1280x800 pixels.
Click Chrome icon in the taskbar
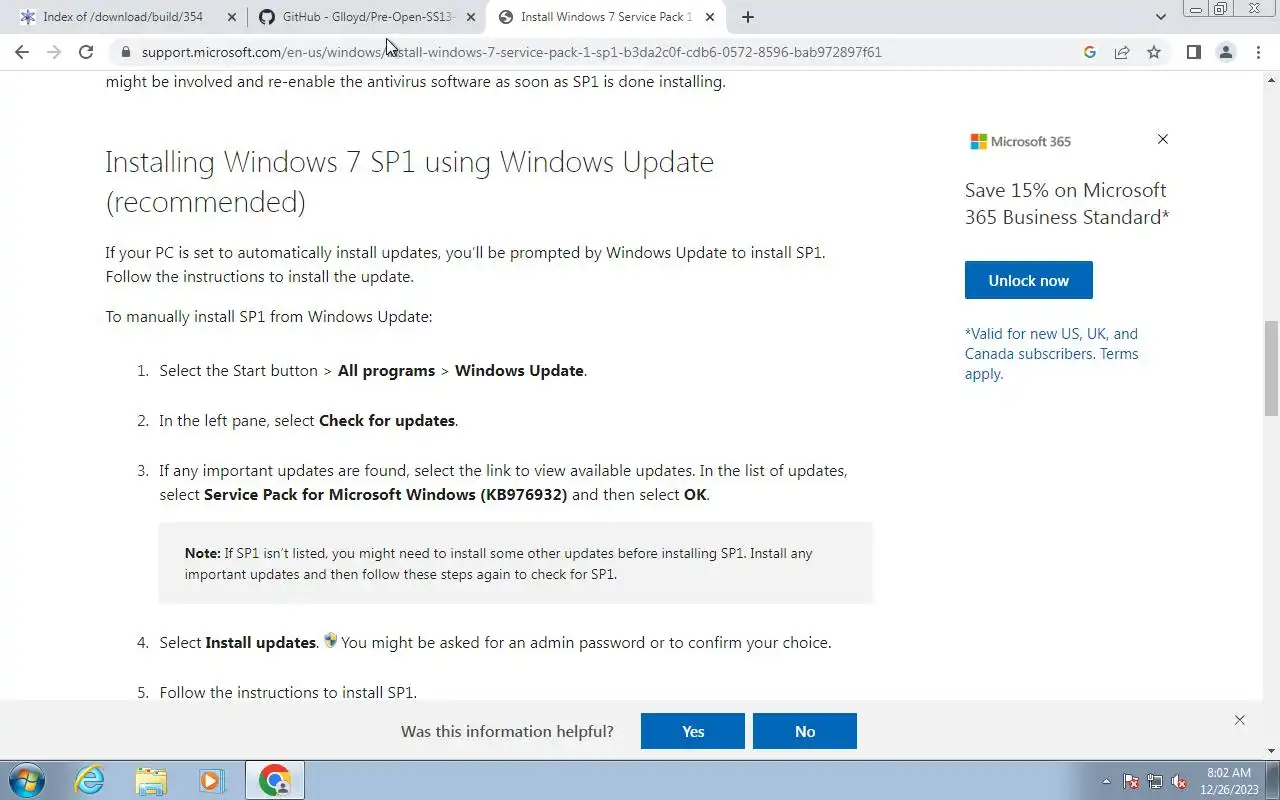(x=274, y=780)
